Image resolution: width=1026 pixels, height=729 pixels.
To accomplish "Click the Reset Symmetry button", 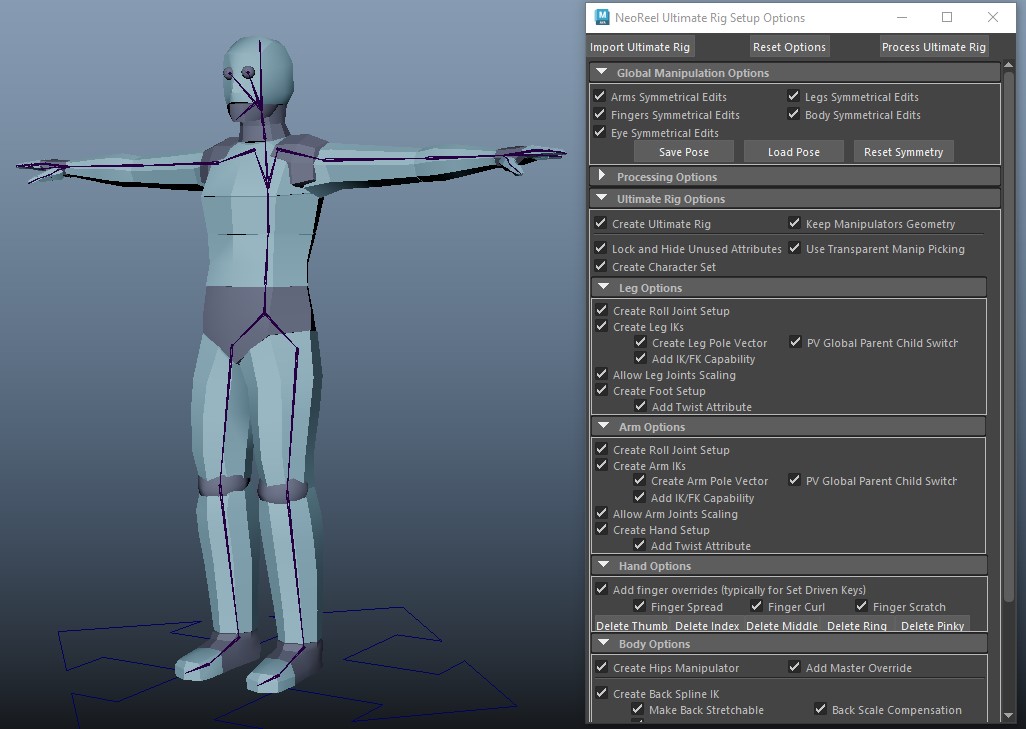I will click(903, 152).
